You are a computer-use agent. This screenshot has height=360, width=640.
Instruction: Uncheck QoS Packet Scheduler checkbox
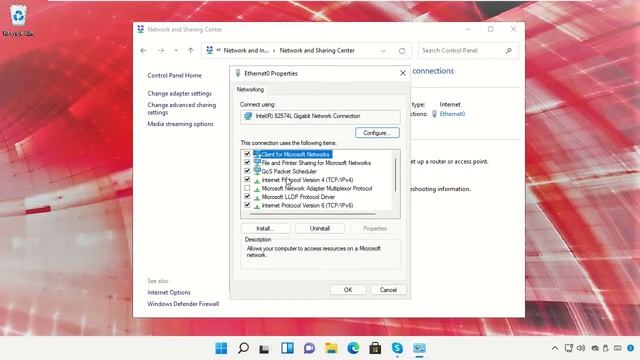[x=247, y=171]
